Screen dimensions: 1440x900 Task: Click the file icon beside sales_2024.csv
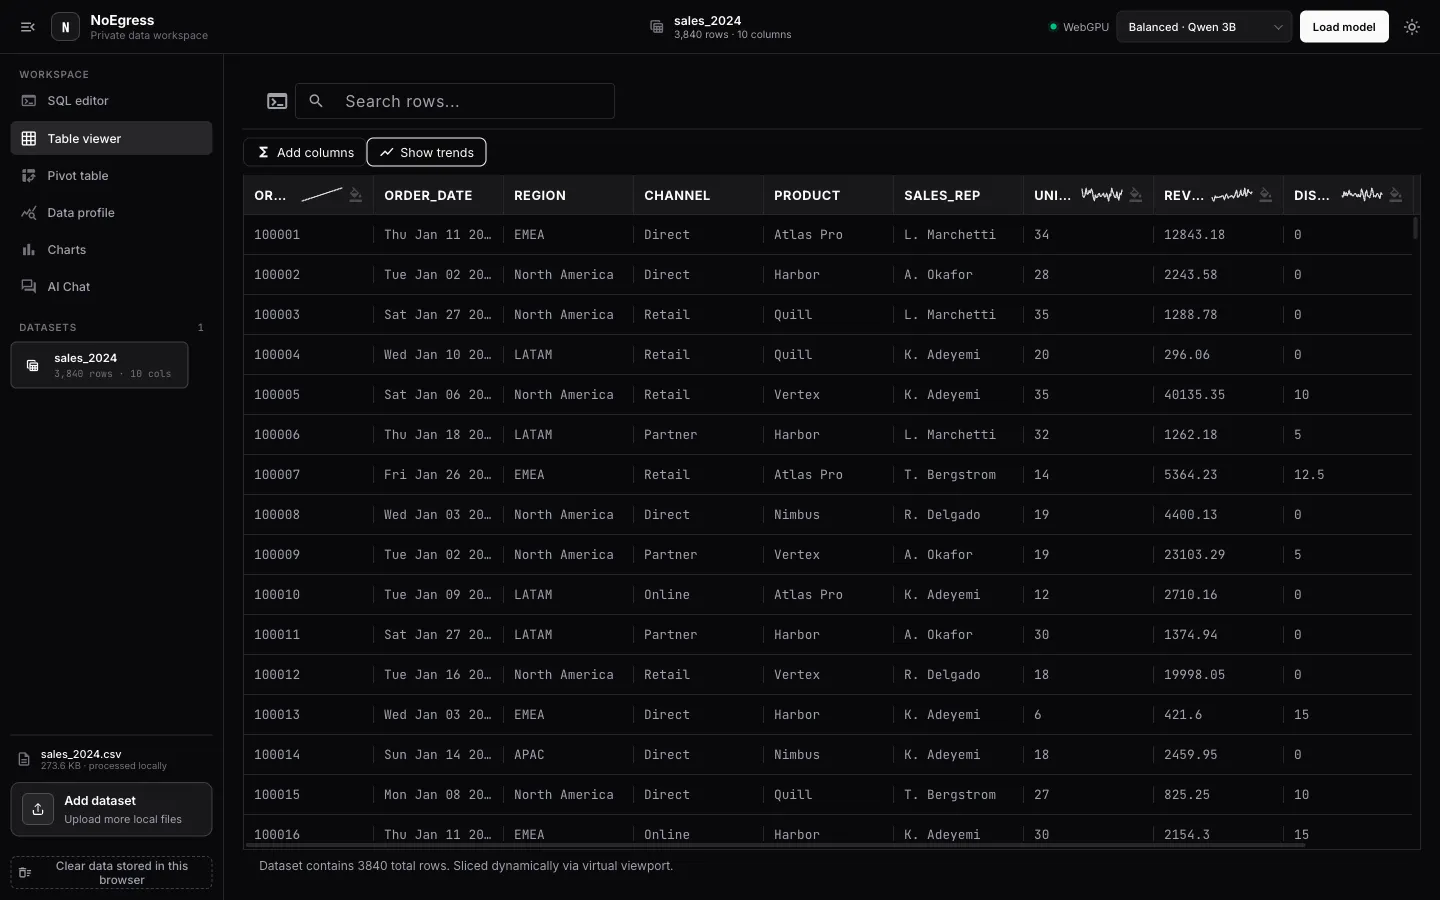point(25,760)
